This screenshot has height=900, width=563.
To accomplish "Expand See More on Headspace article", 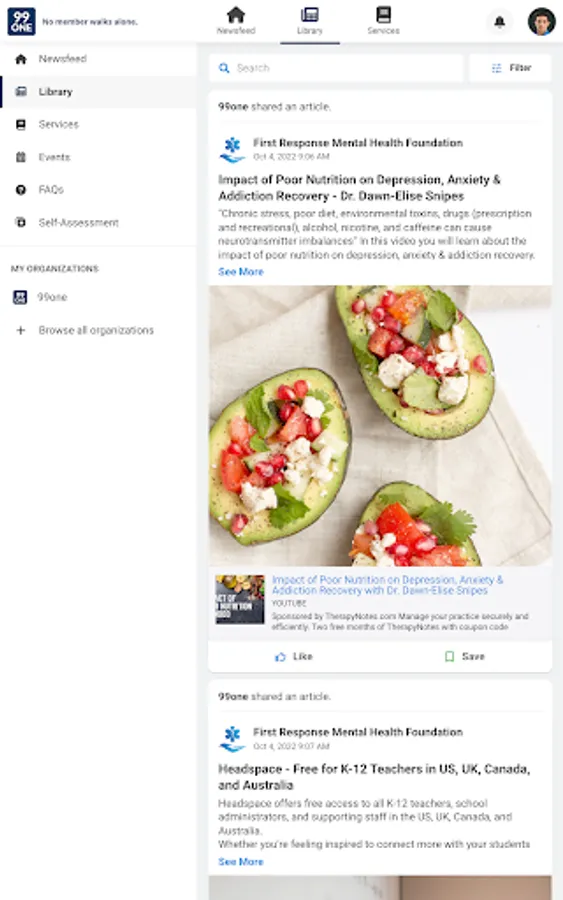I will tap(240, 862).
